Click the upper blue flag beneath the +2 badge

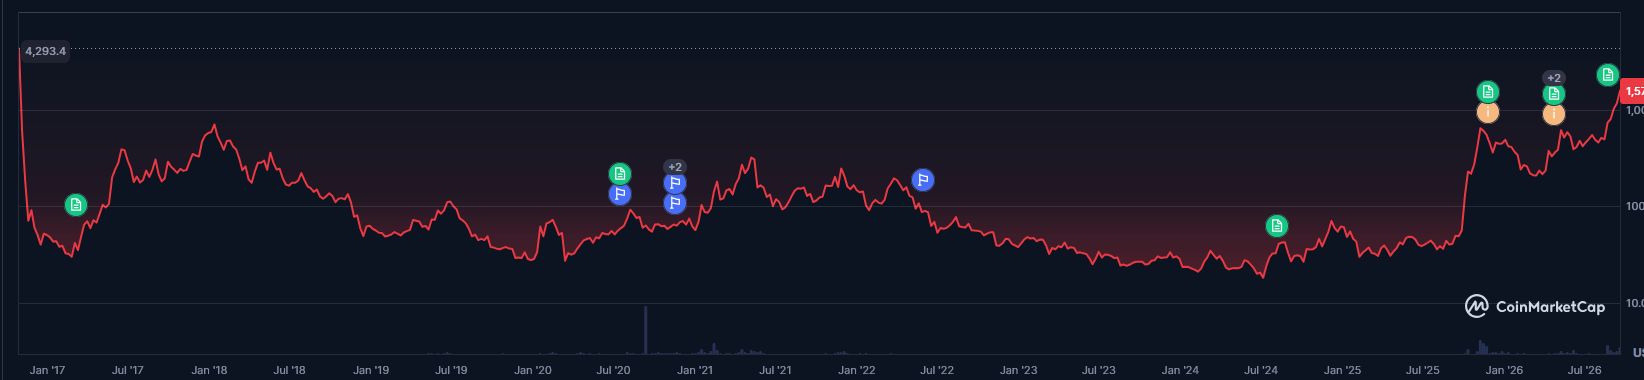675,183
